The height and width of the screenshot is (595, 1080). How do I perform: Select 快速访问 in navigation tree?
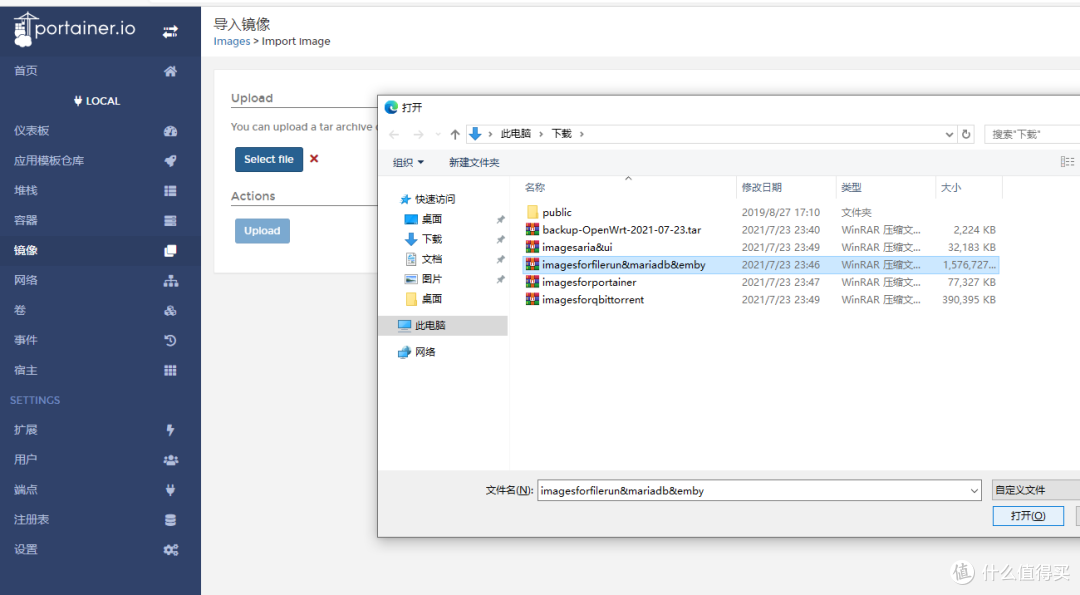pyautogui.click(x=428, y=199)
